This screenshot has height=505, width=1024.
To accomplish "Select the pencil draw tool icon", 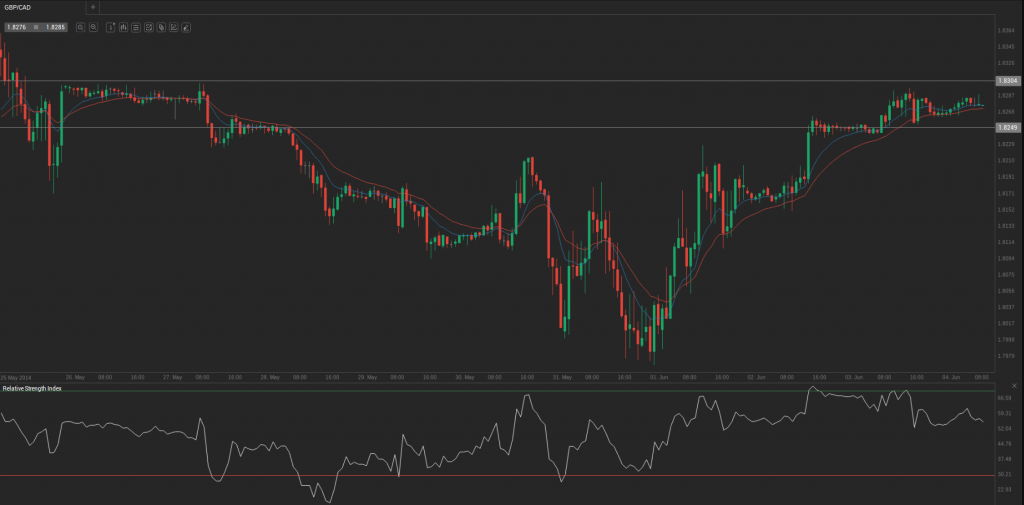I will [186, 27].
